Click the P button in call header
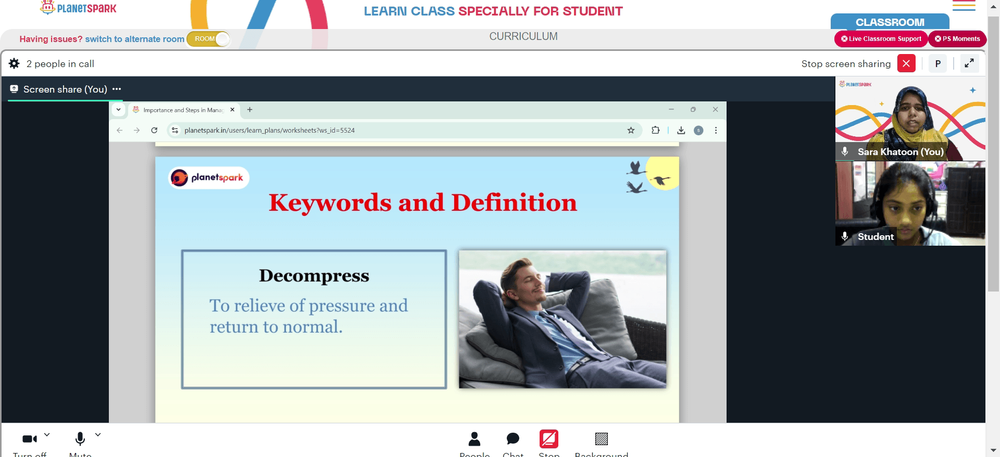 [x=938, y=64]
